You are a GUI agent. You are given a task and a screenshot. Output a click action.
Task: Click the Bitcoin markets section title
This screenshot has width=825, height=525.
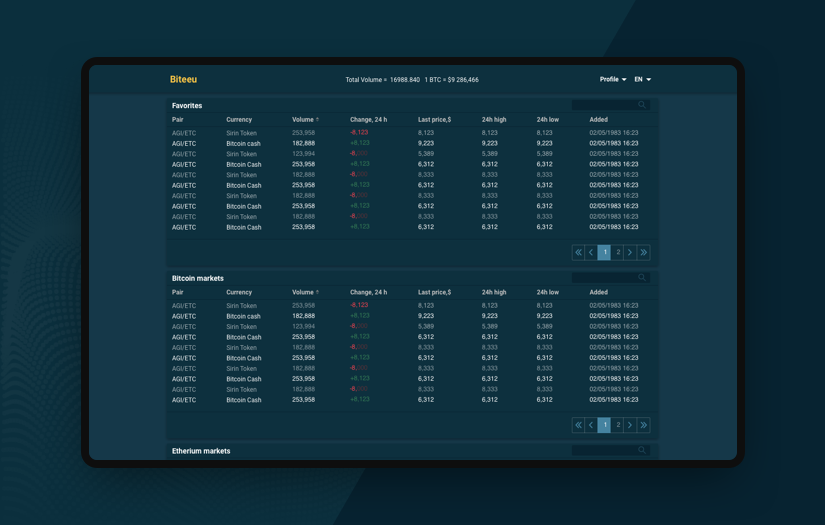coord(198,278)
